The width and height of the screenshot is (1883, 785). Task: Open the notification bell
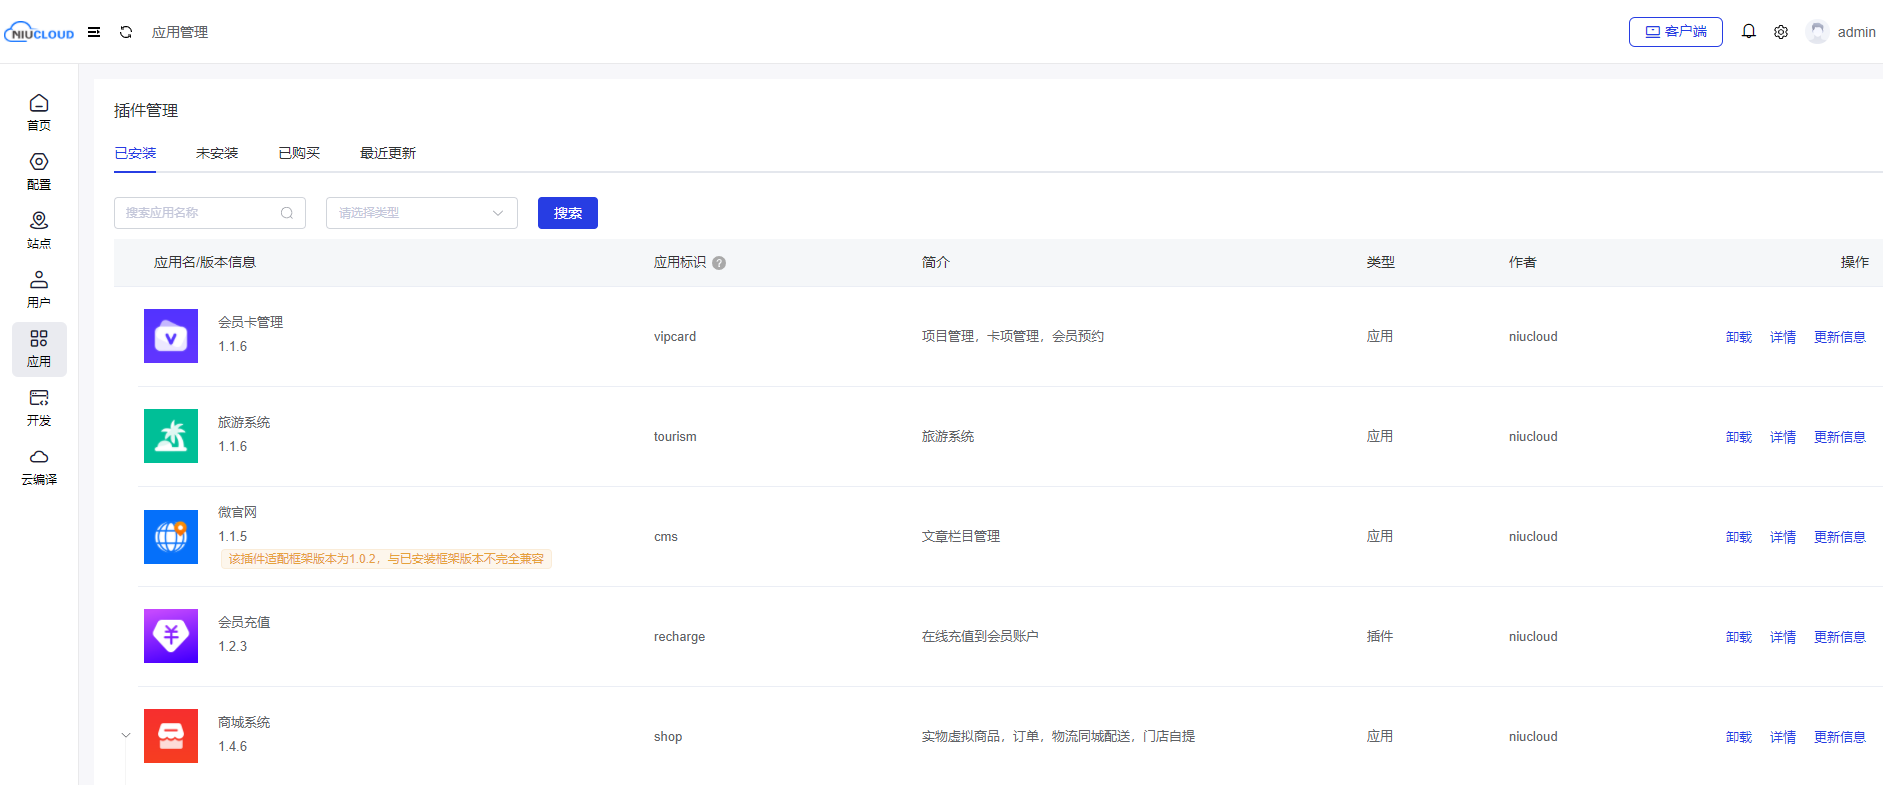coord(1748,32)
